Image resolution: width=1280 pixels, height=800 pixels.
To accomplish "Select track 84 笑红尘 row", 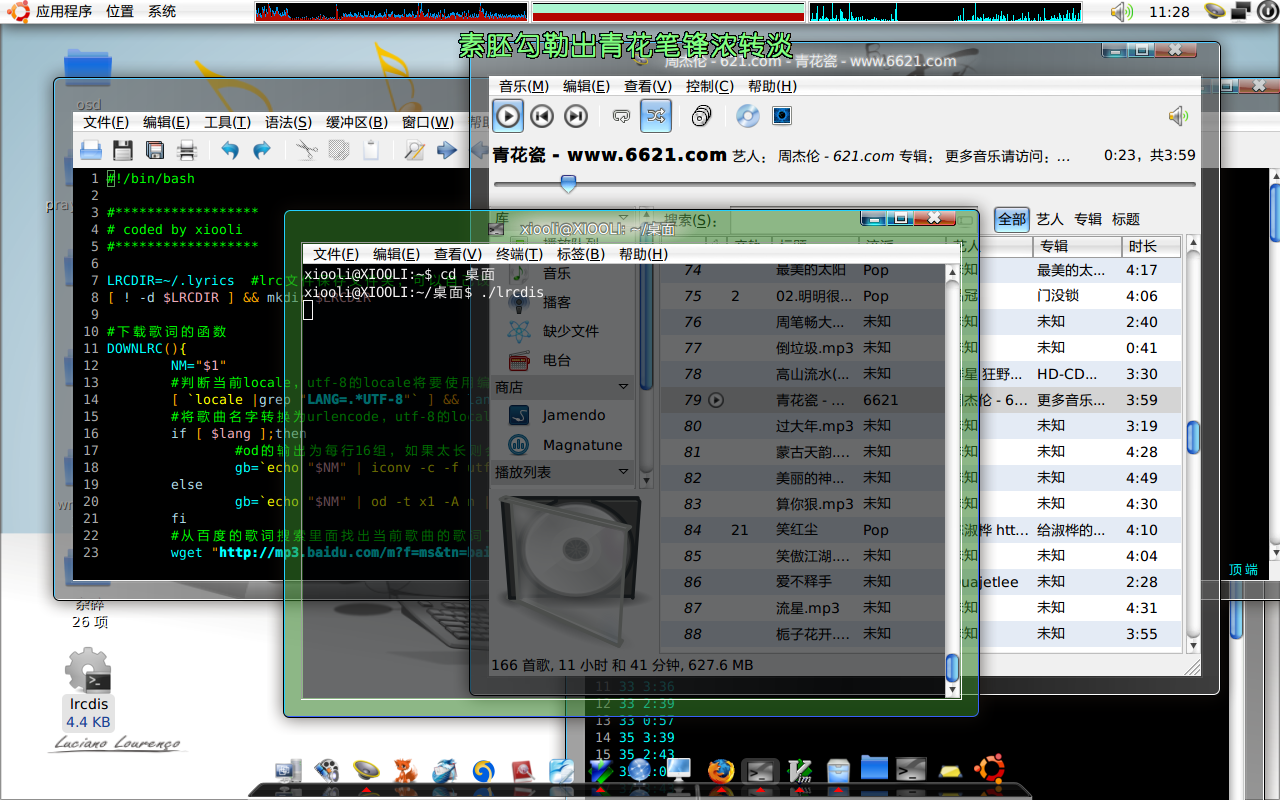I will (x=921, y=530).
